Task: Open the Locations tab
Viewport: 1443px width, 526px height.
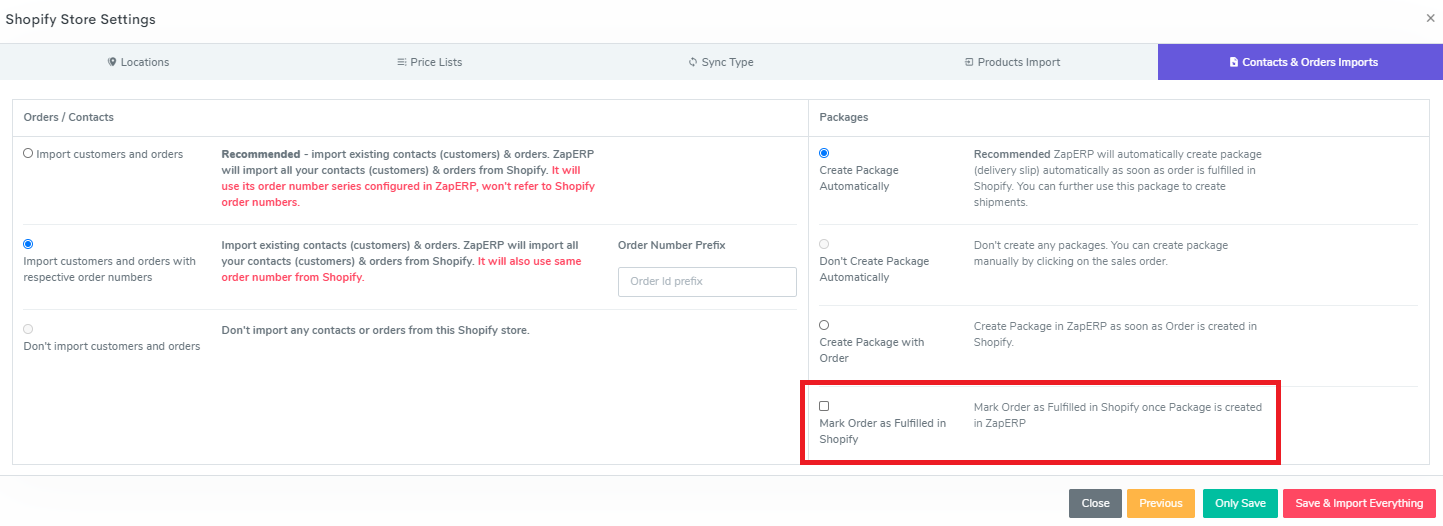Action: pos(139,62)
